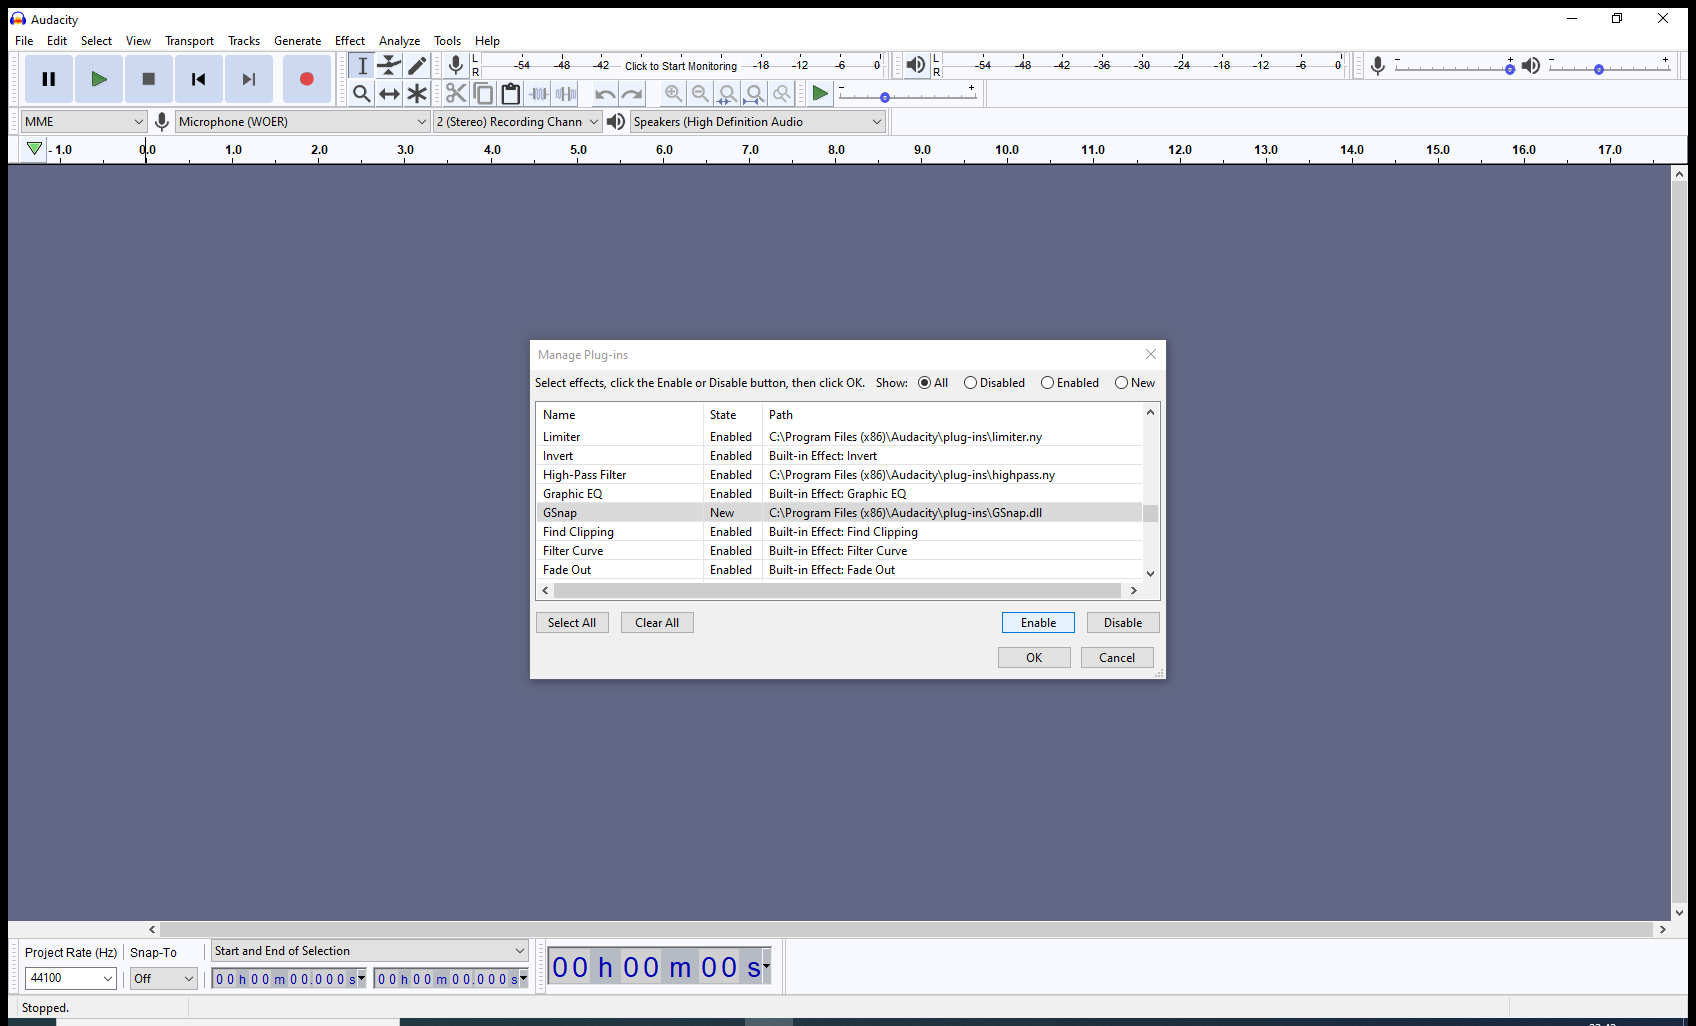Image resolution: width=1696 pixels, height=1026 pixels.
Task: Open the Effect menu
Action: click(x=350, y=41)
